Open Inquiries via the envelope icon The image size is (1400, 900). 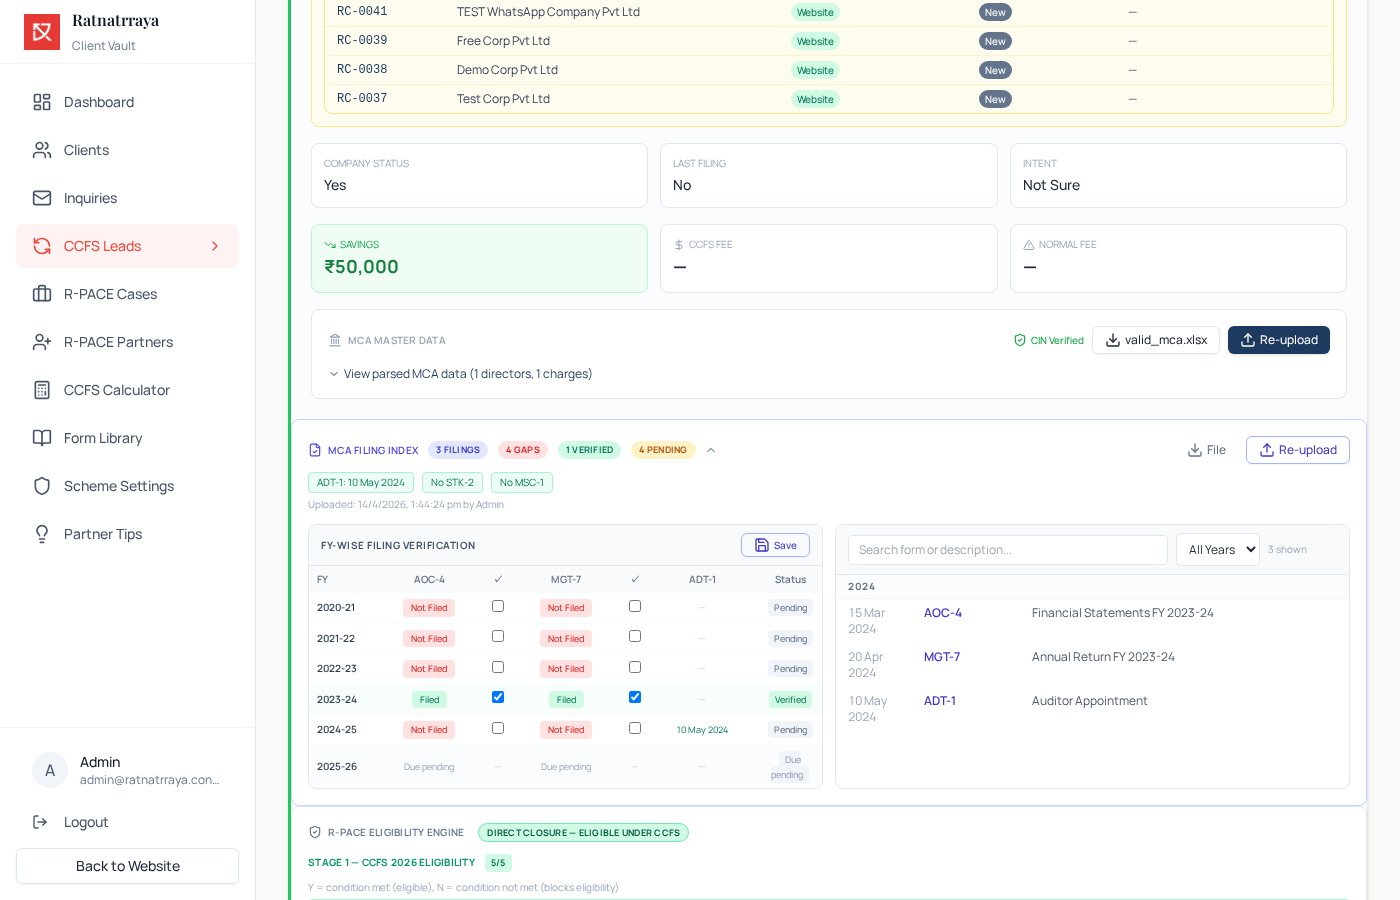tap(42, 198)
